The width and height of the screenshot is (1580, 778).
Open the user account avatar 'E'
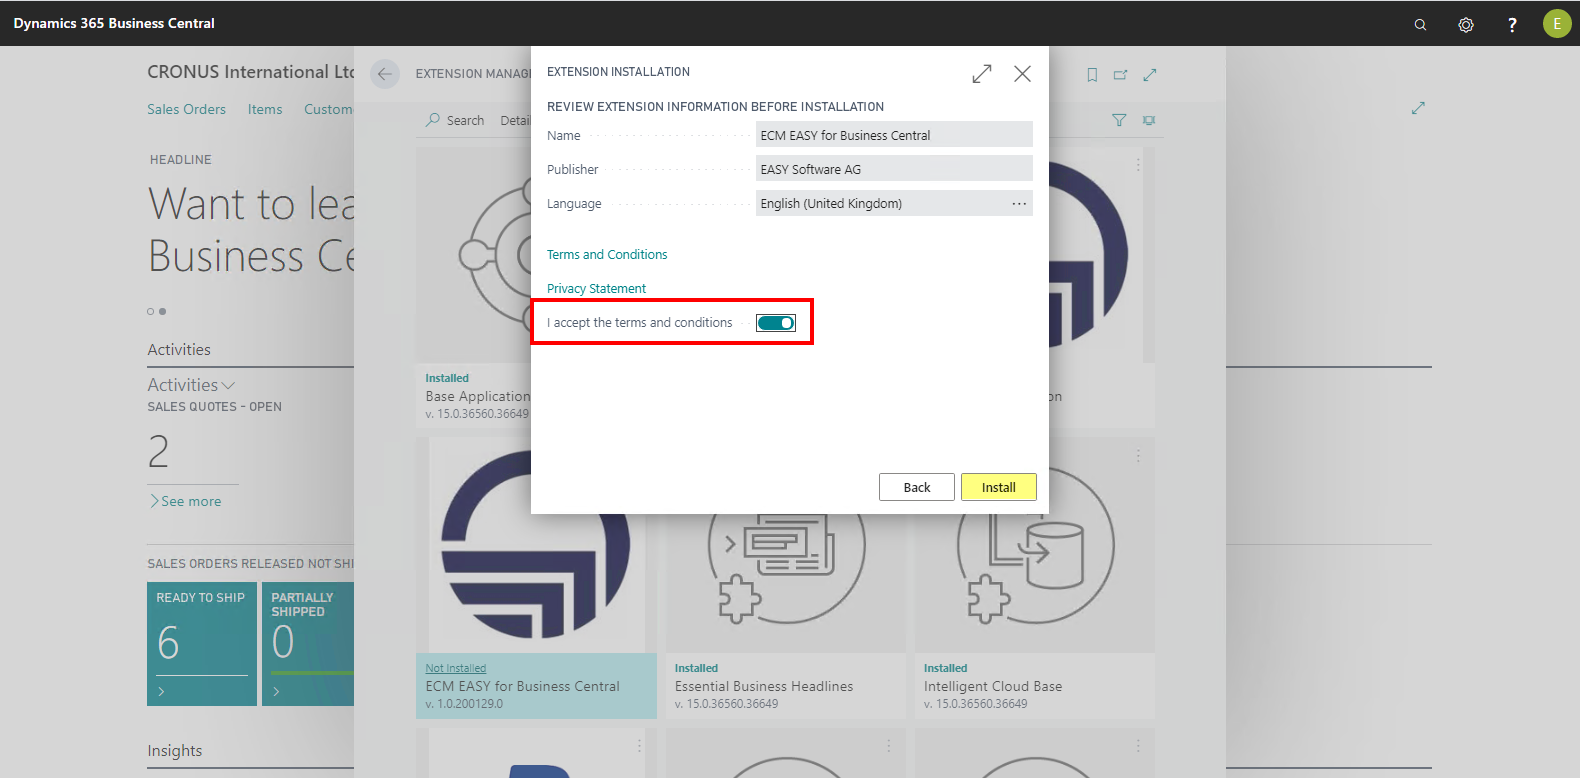point(1557,23)
